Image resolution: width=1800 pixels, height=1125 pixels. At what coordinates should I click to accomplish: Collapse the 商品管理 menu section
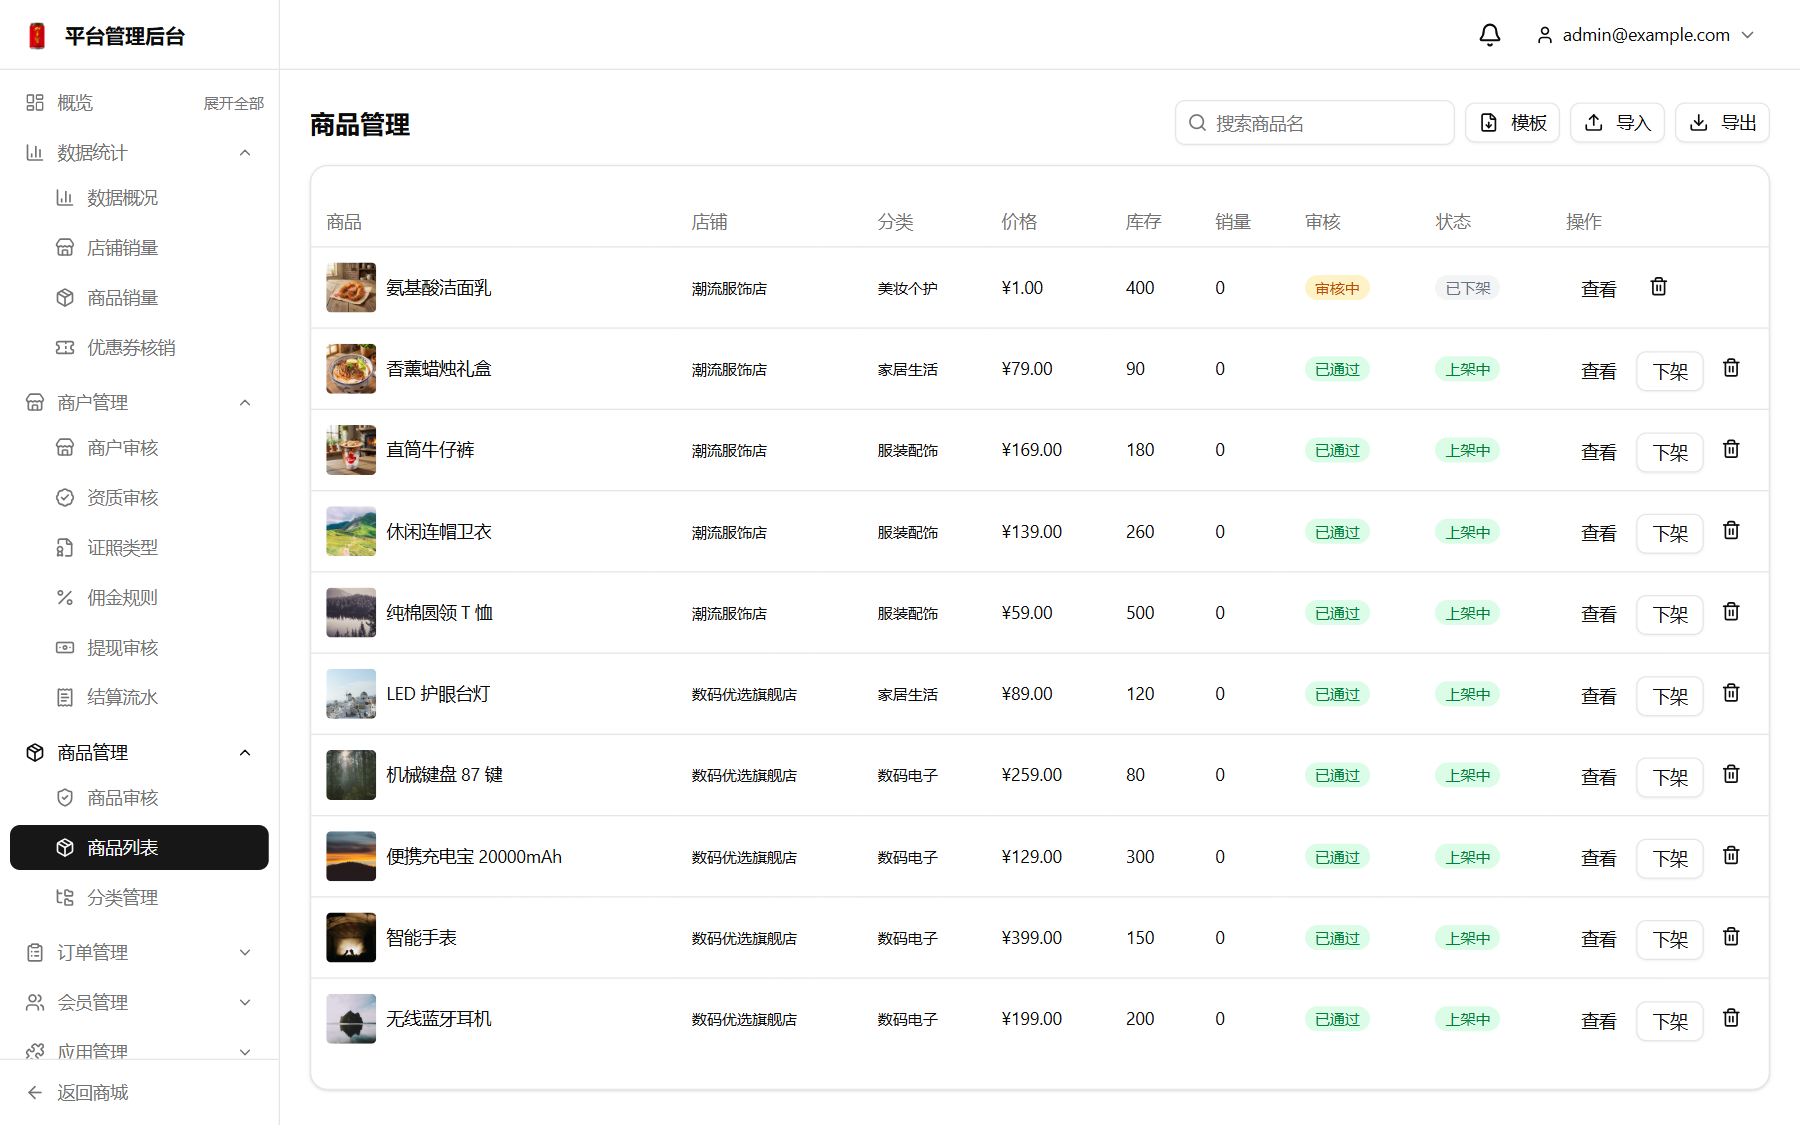(x=139, y=753)
